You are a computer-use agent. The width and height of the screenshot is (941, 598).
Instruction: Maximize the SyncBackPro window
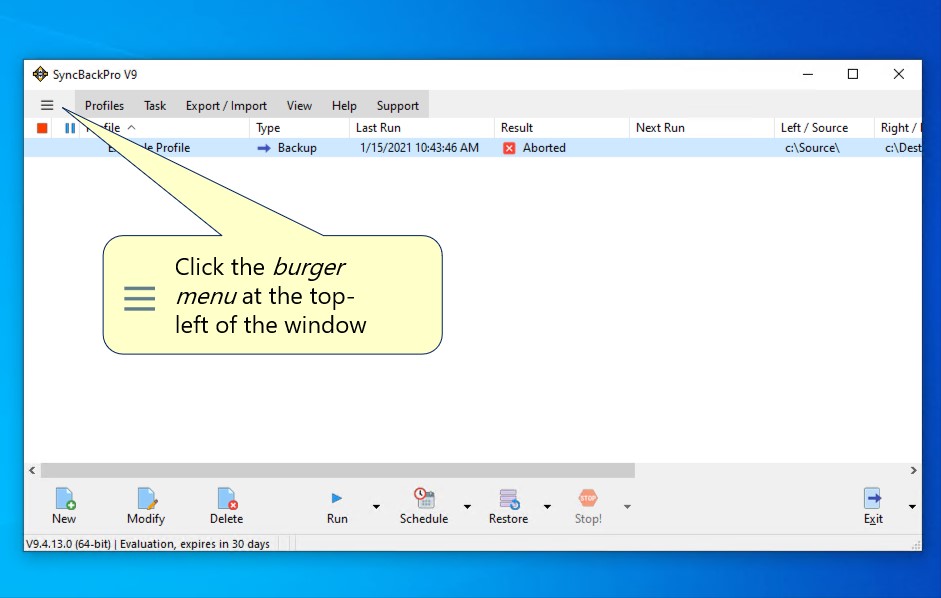point(853,74)
